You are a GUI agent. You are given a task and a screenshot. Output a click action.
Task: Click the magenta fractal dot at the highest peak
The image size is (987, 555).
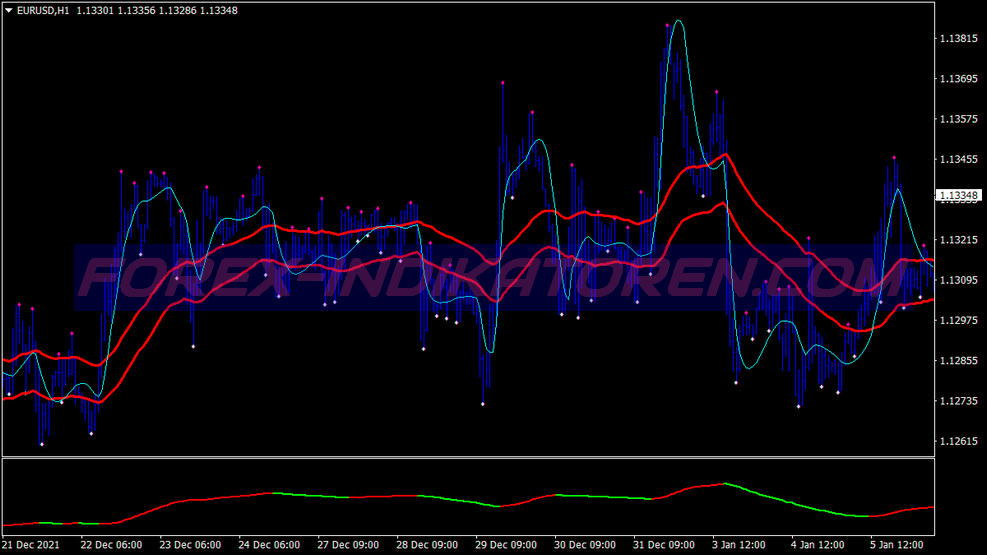(x=667, y=25)
